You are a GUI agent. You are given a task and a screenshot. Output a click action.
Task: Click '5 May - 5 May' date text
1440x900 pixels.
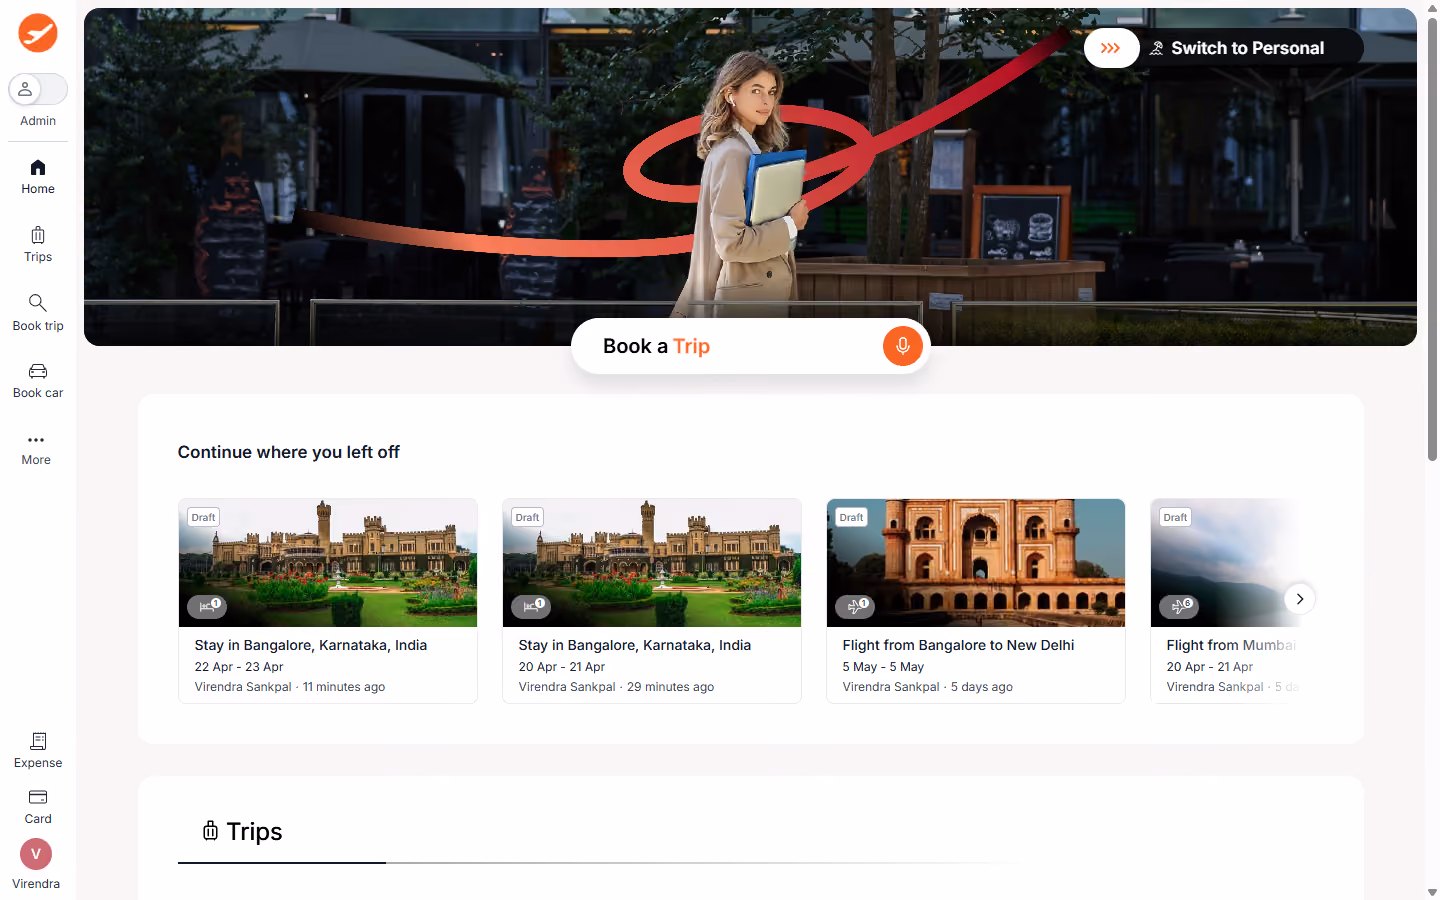click(x=883, y=667)
